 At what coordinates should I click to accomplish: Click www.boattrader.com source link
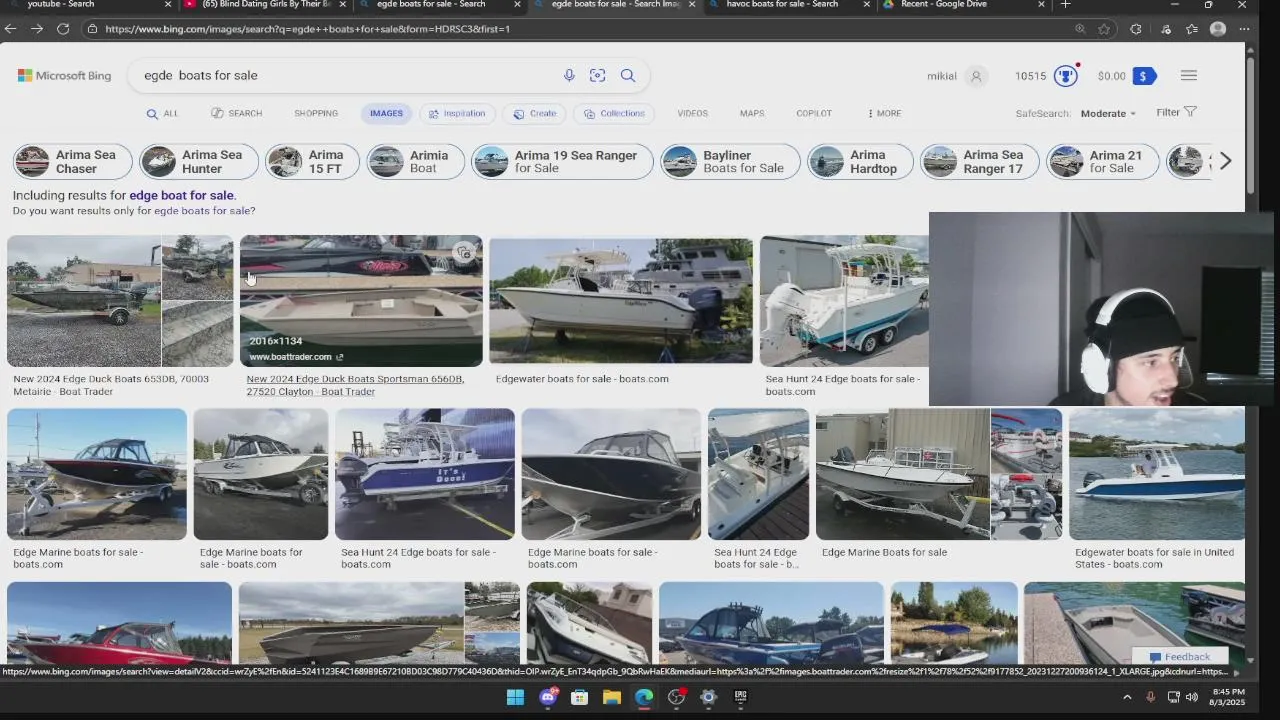click(x=296, y=356)
